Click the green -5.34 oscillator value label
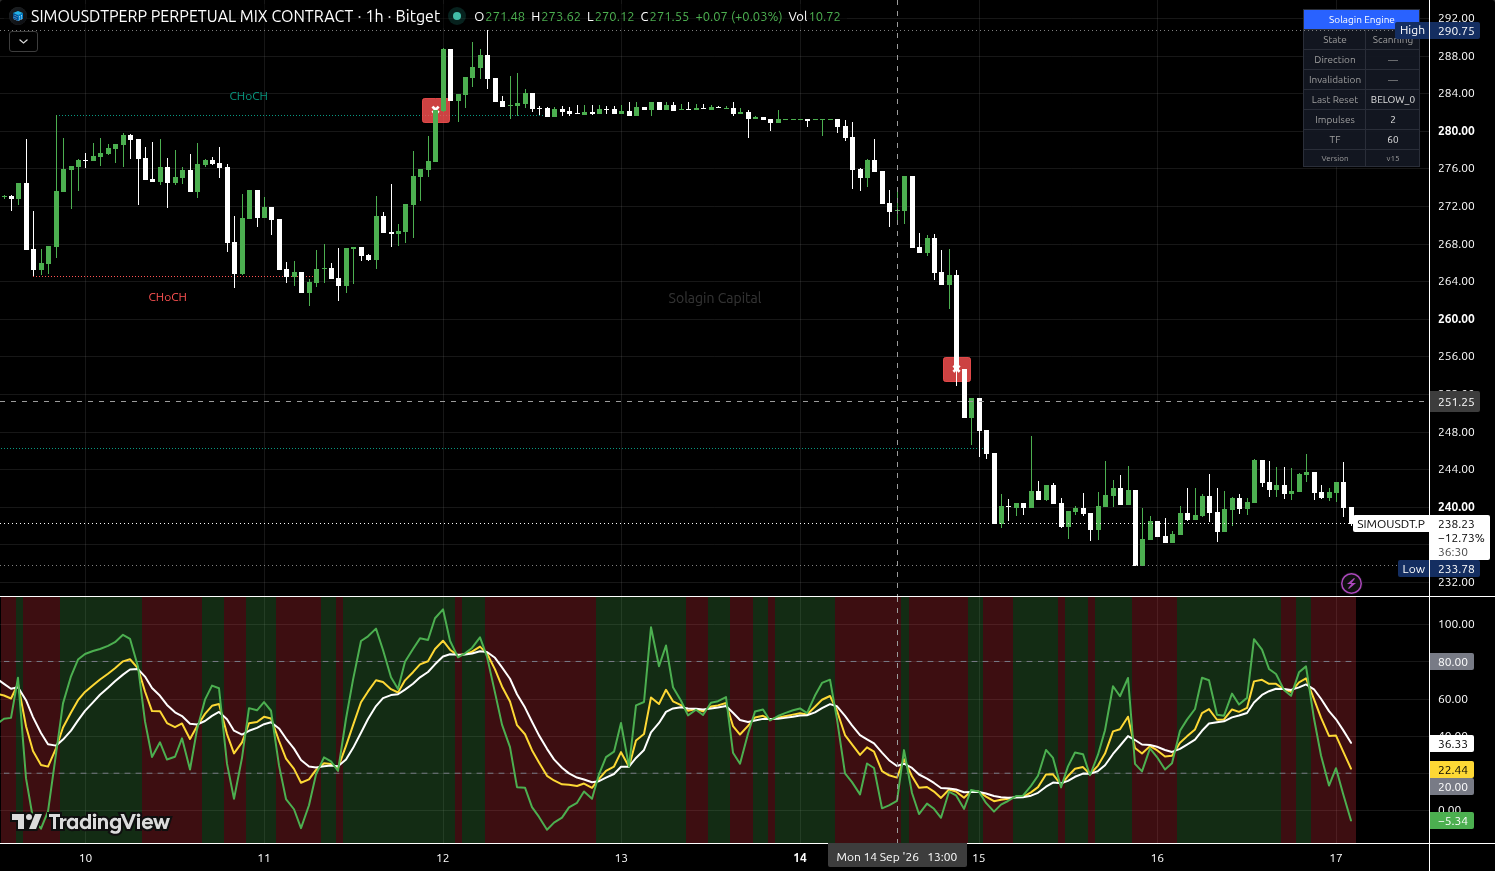Viewport: 1495px width, 871px height. coord(1452,821)
